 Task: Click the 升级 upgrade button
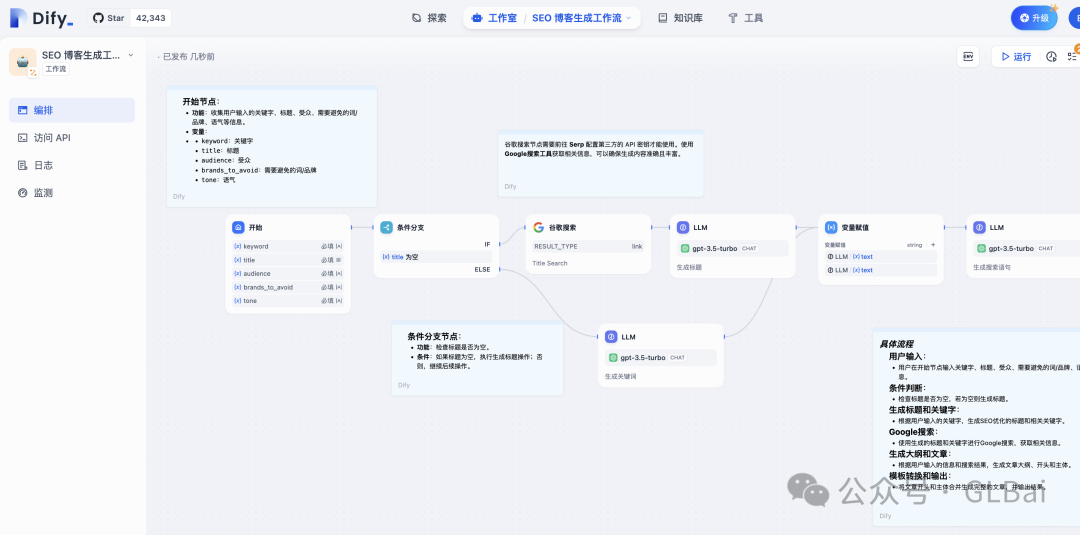coord(1034,18)
